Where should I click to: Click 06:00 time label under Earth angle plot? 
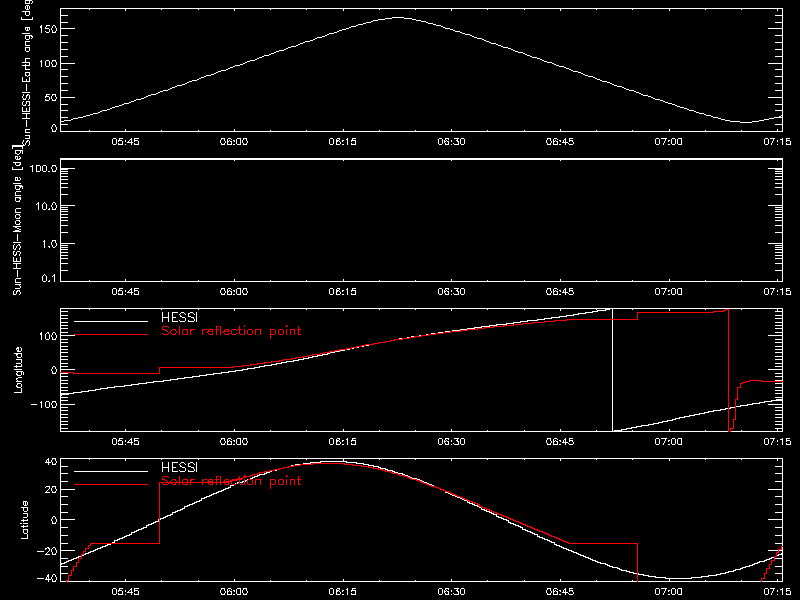coord(234,141)
